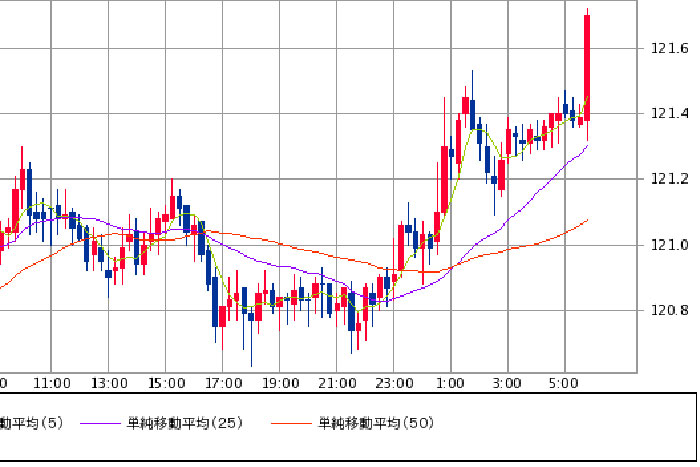Click the purple line swatch for 25-period average
Screen dimensions: 700x467
coord(102,424)
